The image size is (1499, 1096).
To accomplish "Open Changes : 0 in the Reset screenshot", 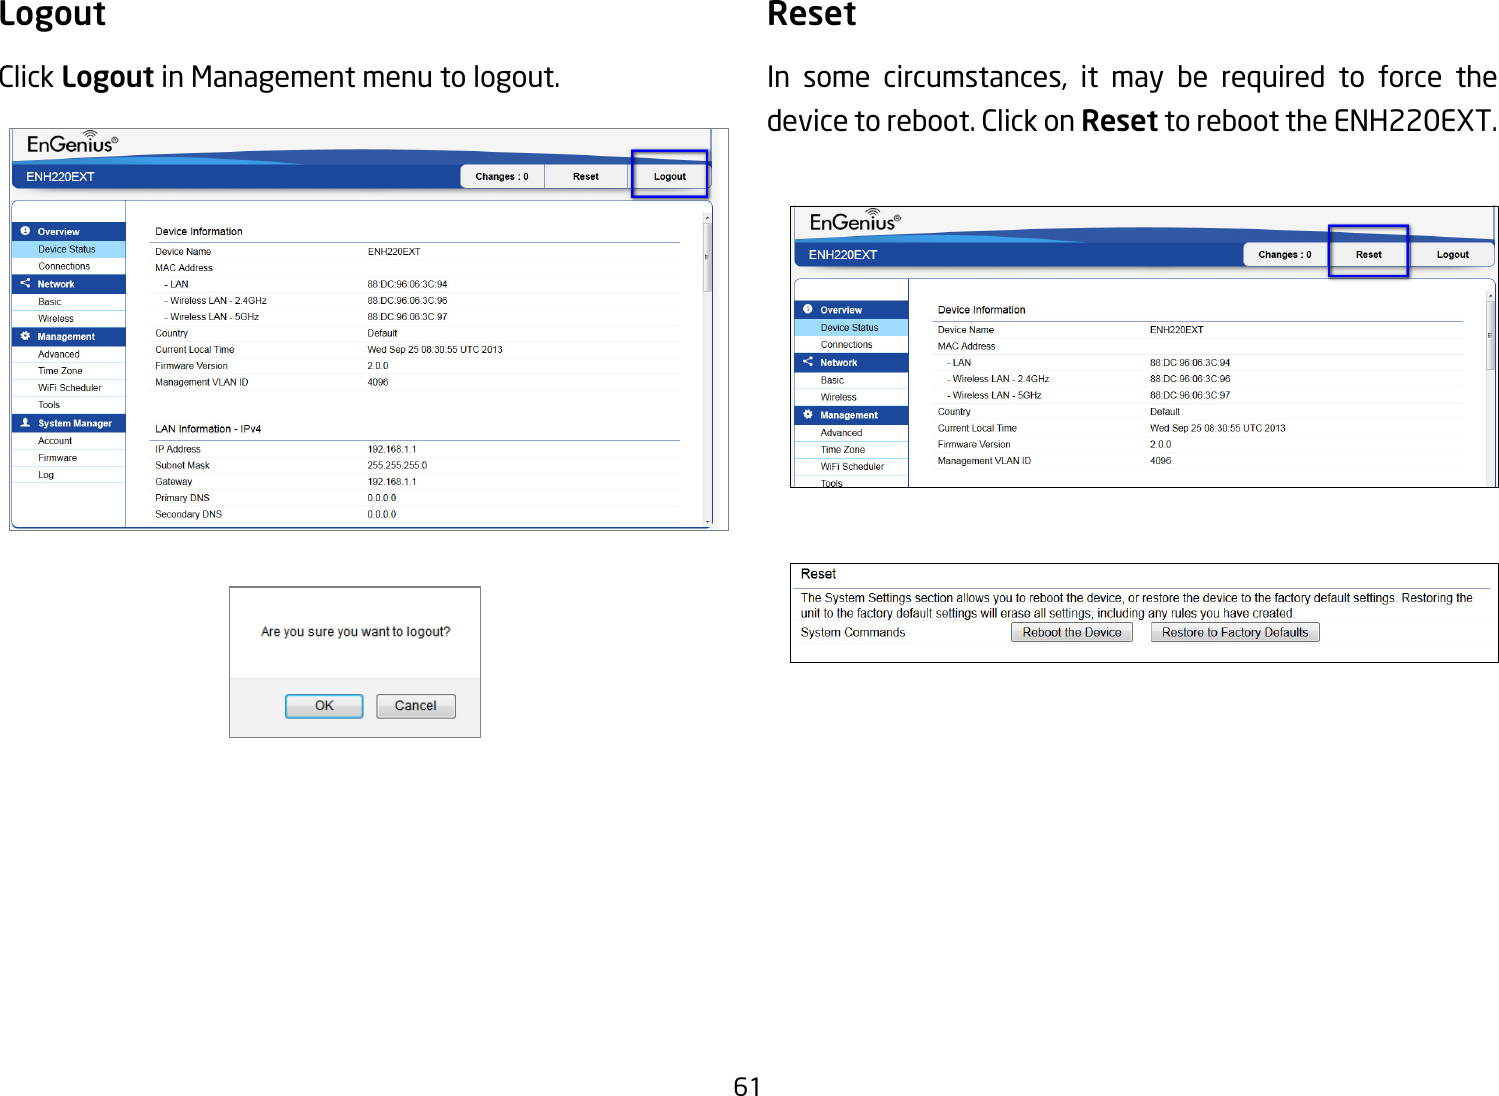I will pyautogui.click(x=1285, y=254).
